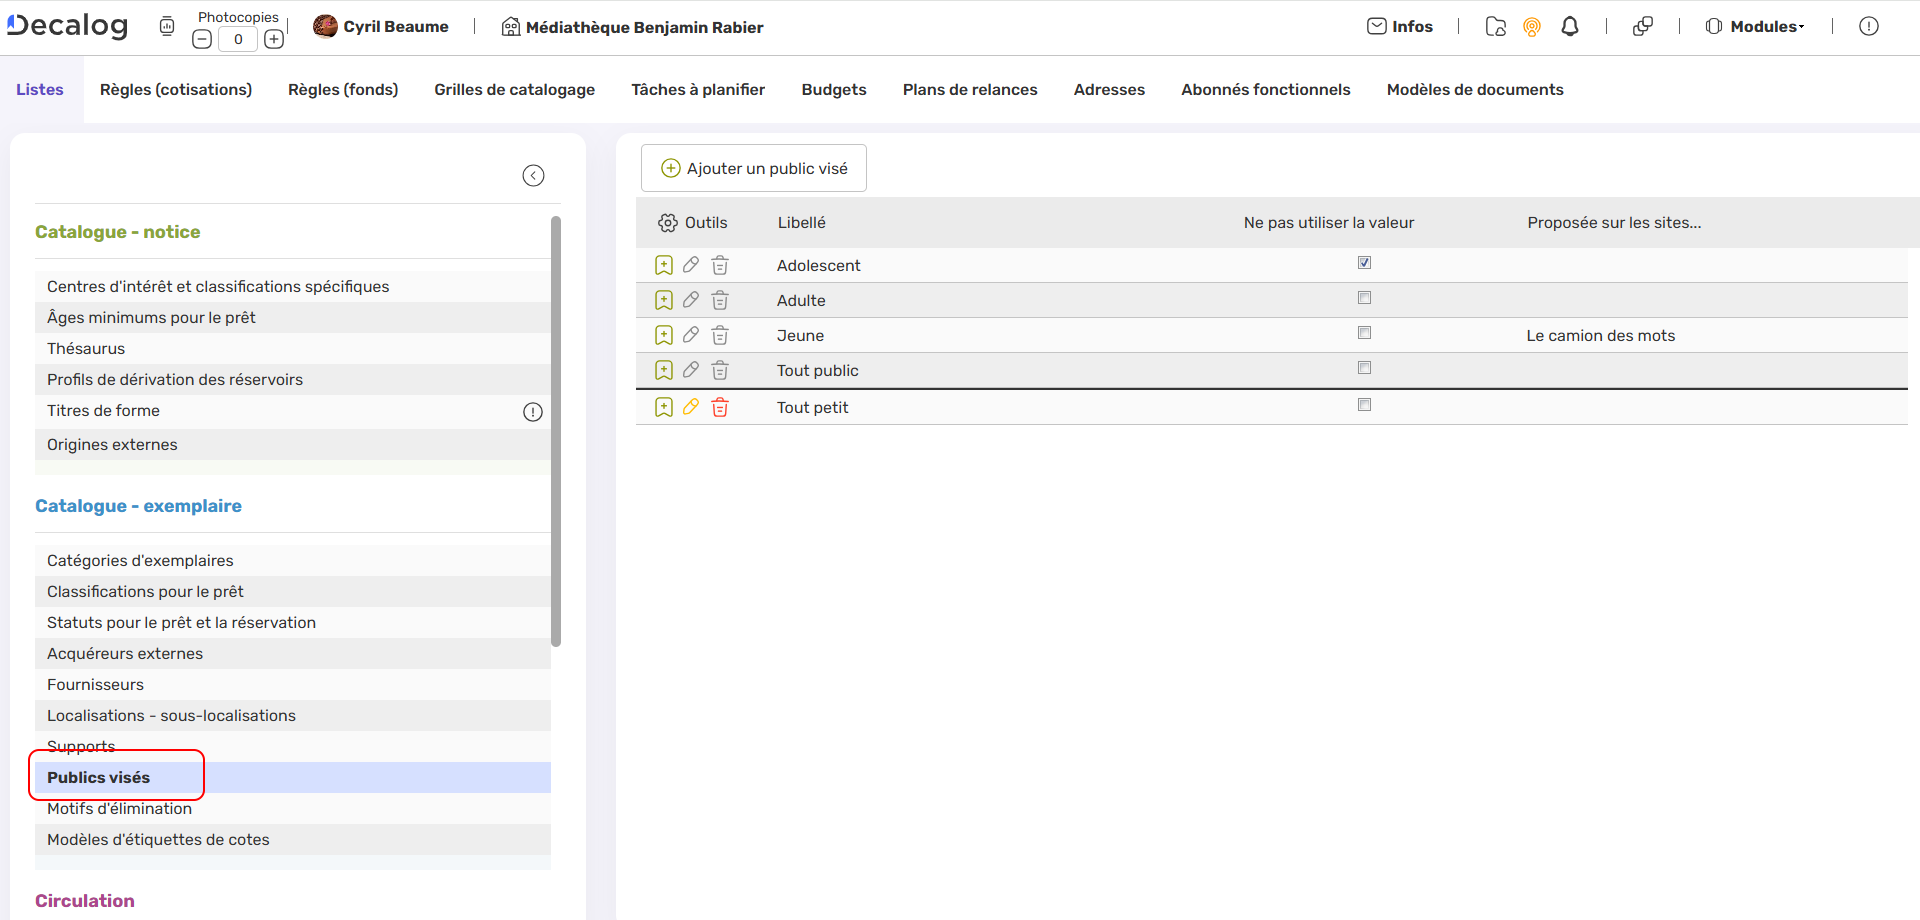Uncheck the Adolescent 'Ne pas utiliser' checkbox
Screen dimensions: 1920x920
tap(1364, 262)
